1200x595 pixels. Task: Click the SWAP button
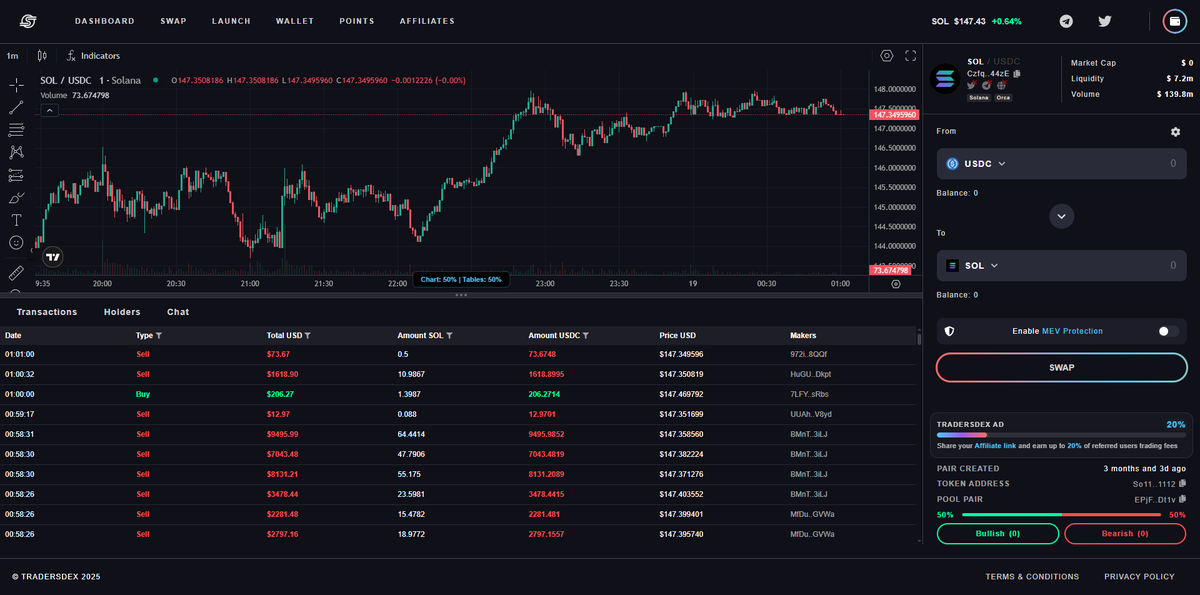click(1062, 367)
